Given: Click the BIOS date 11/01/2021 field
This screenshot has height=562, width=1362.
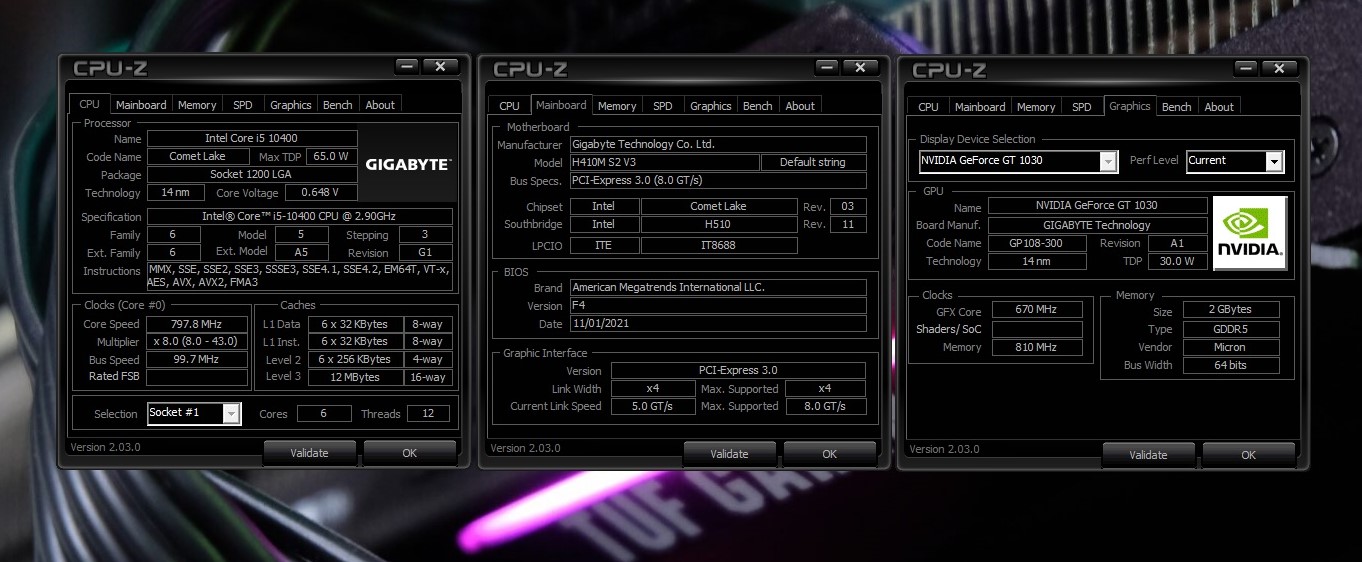Looking at the screenshot, I should pyautogui.click(x=718, y=324).
